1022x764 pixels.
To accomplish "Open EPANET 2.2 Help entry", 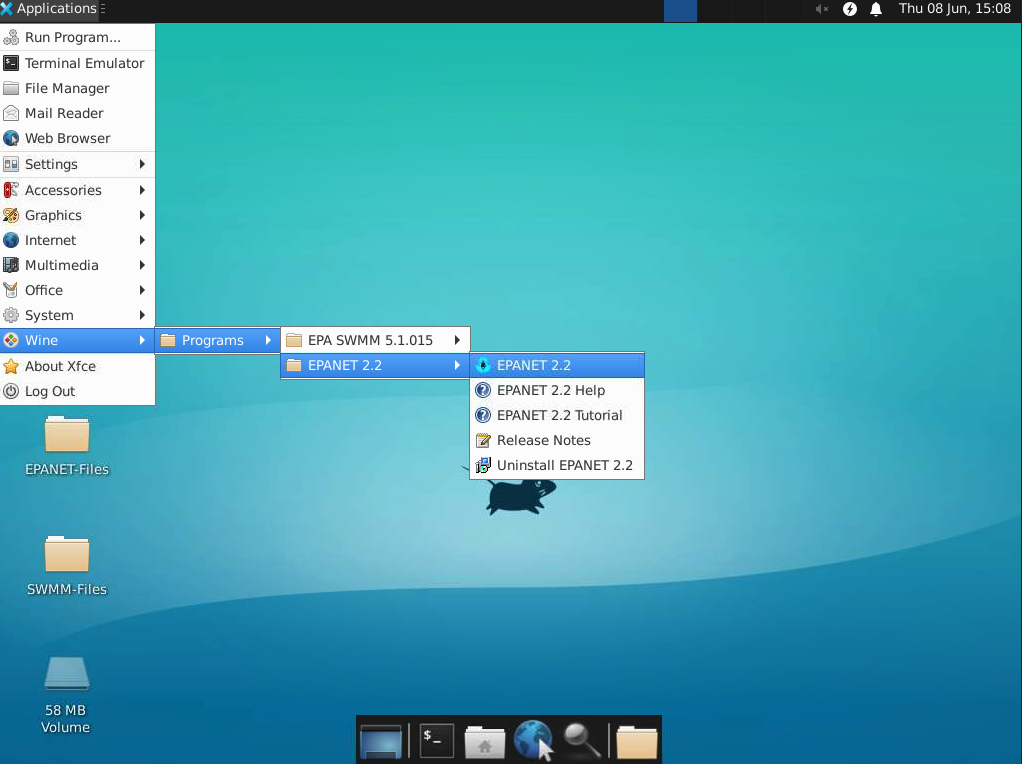I will [x=557, y=390].
